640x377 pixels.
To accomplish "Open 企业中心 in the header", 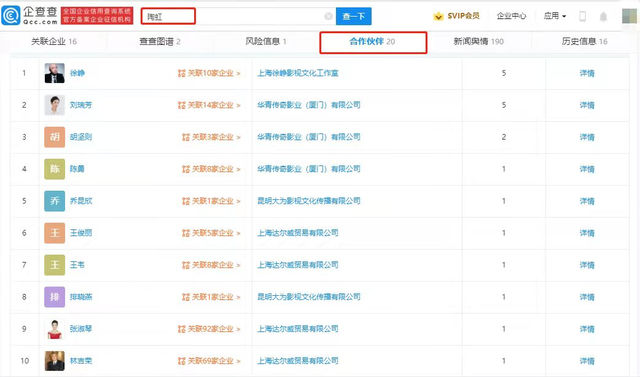I will pyautogui.click(x=511, y=16).
